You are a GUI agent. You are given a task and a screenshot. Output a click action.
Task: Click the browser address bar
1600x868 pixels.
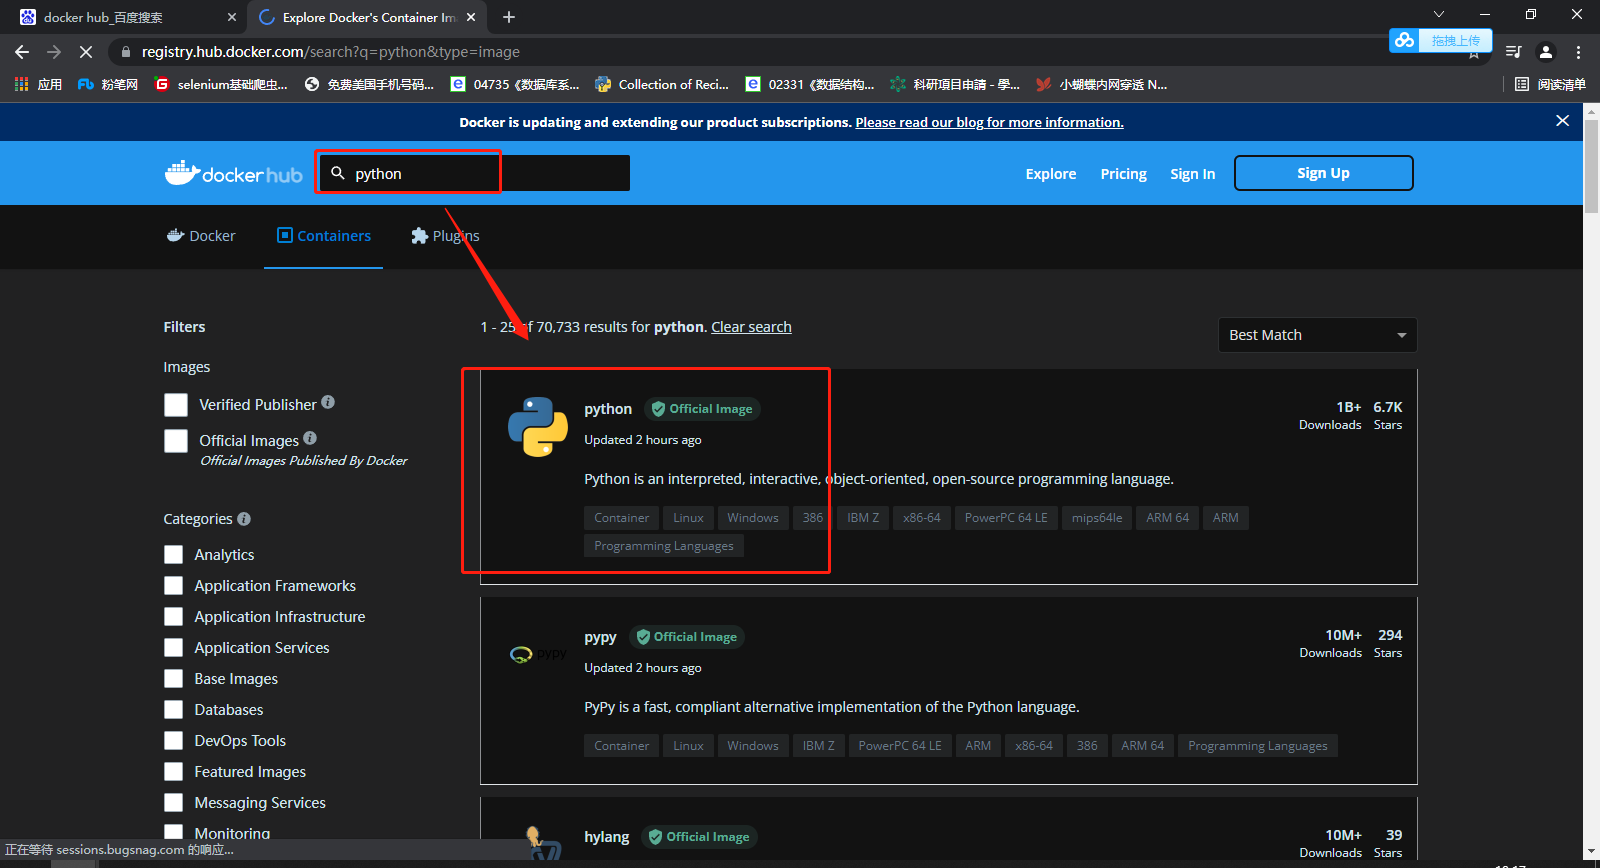(x=780, y=52)
